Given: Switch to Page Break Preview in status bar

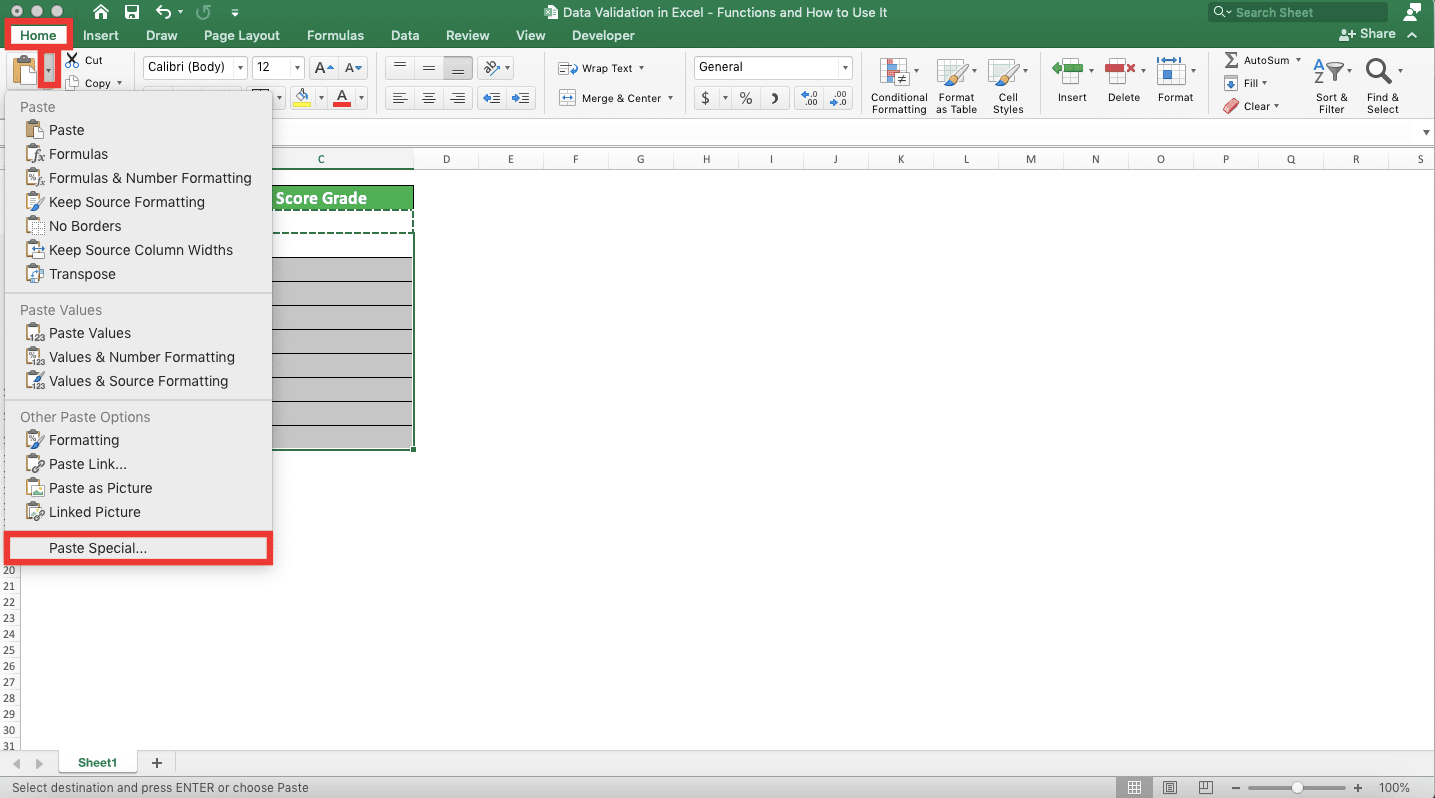Looking at the screenshot, I should (1206, 787).
